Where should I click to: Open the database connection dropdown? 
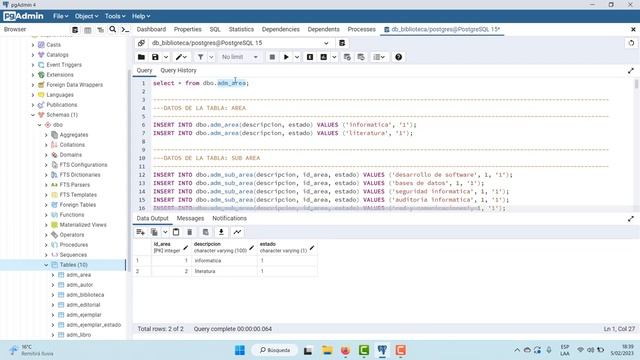point(326,43)
